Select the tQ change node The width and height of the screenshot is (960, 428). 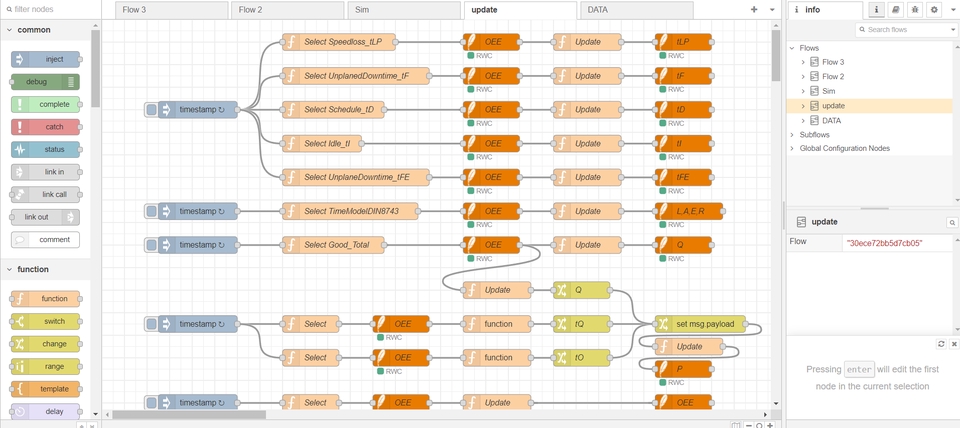coord(582,324)
